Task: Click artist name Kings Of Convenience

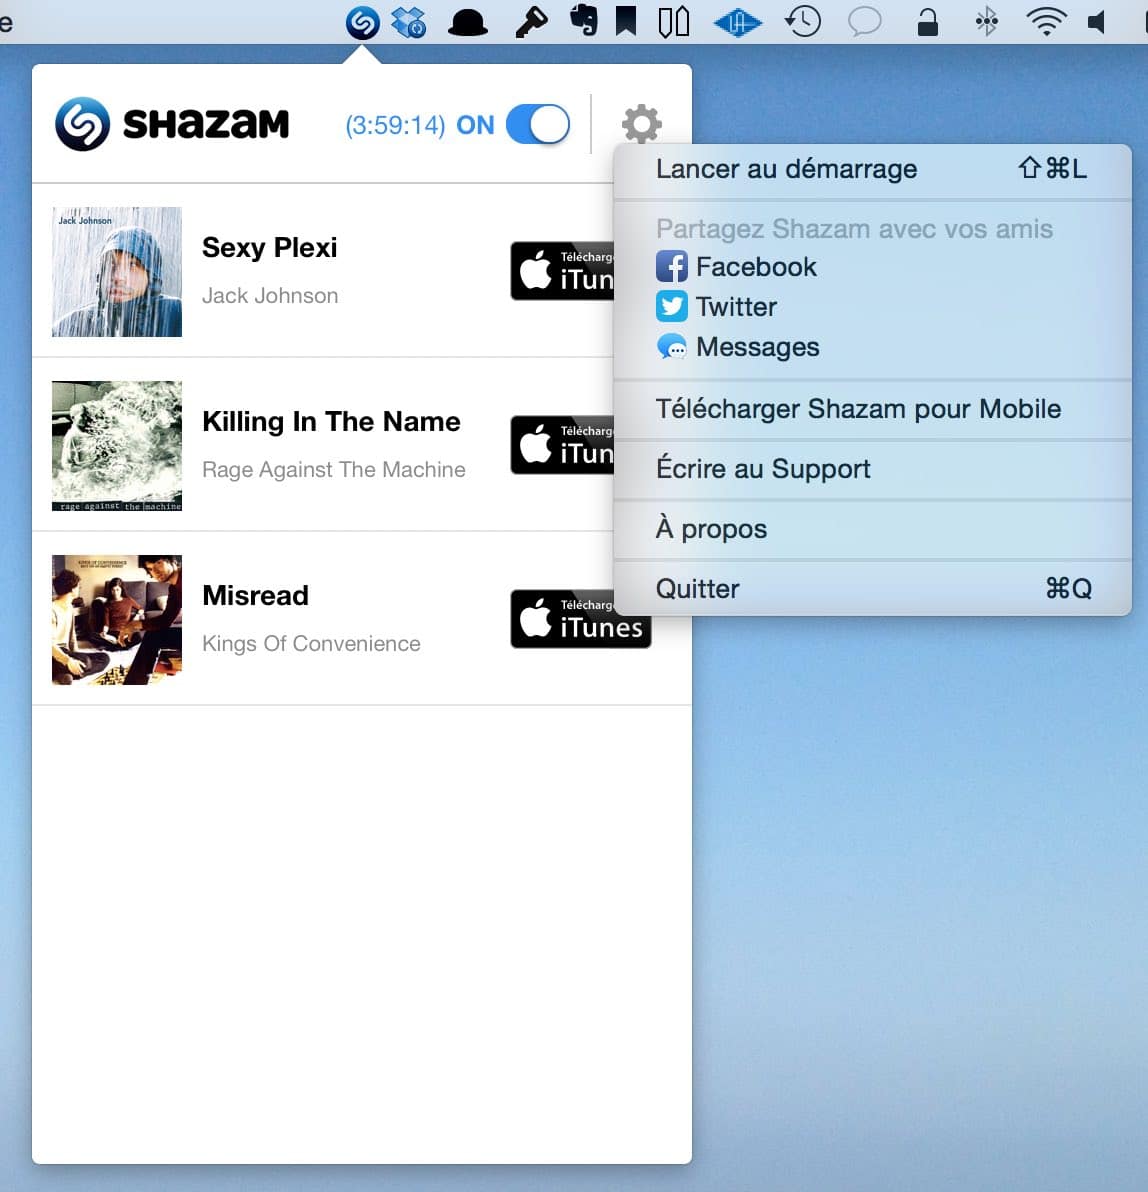Action: point(311,644)
